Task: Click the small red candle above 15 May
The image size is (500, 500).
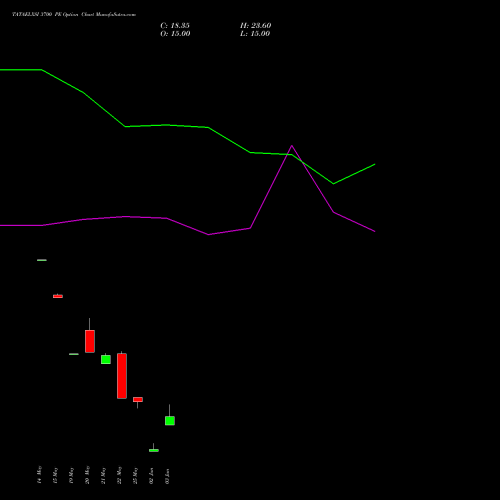Action: (x=58, y=296)
